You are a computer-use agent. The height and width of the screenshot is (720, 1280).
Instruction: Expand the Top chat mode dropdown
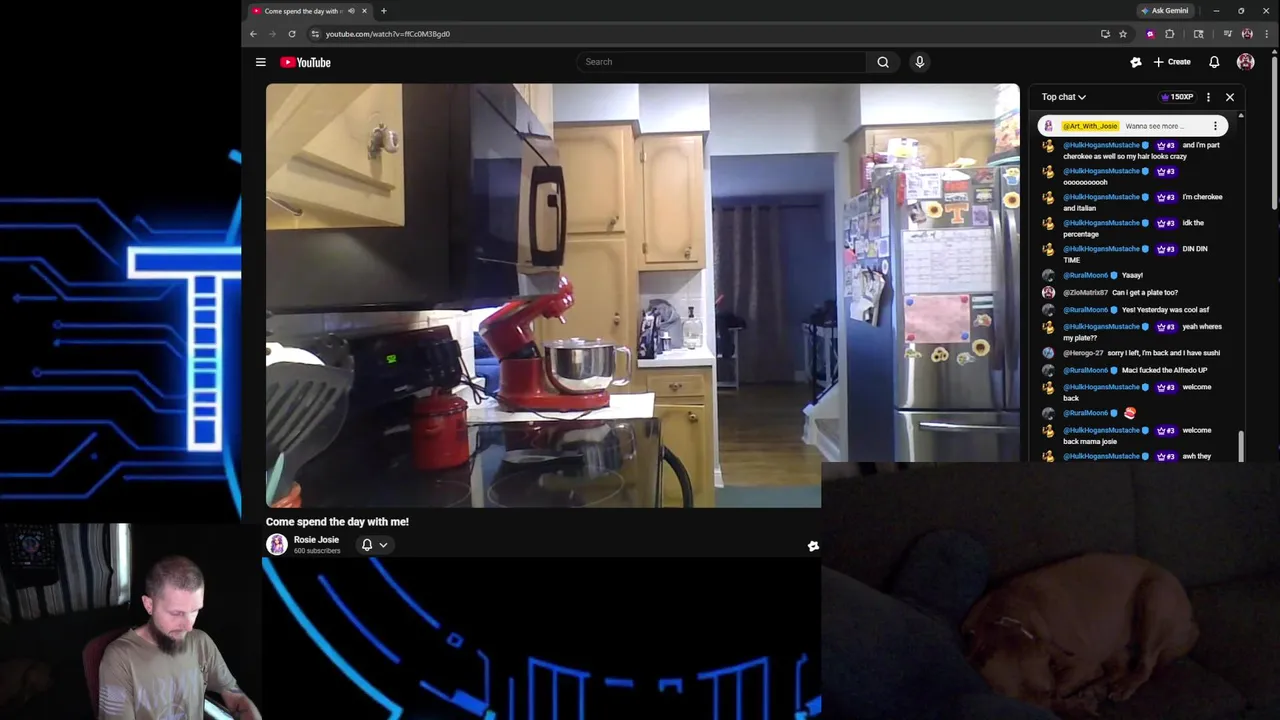tap(1063, 97)
